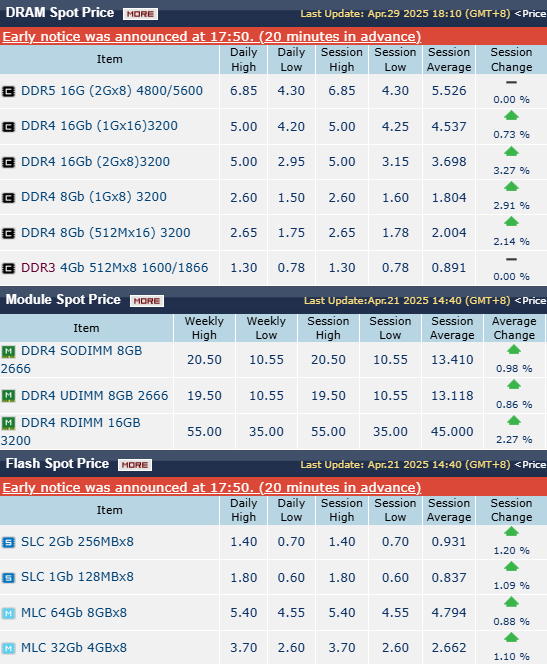
Task: Click the Session Change header in DRAM table
Action: (x=511, y=60)
